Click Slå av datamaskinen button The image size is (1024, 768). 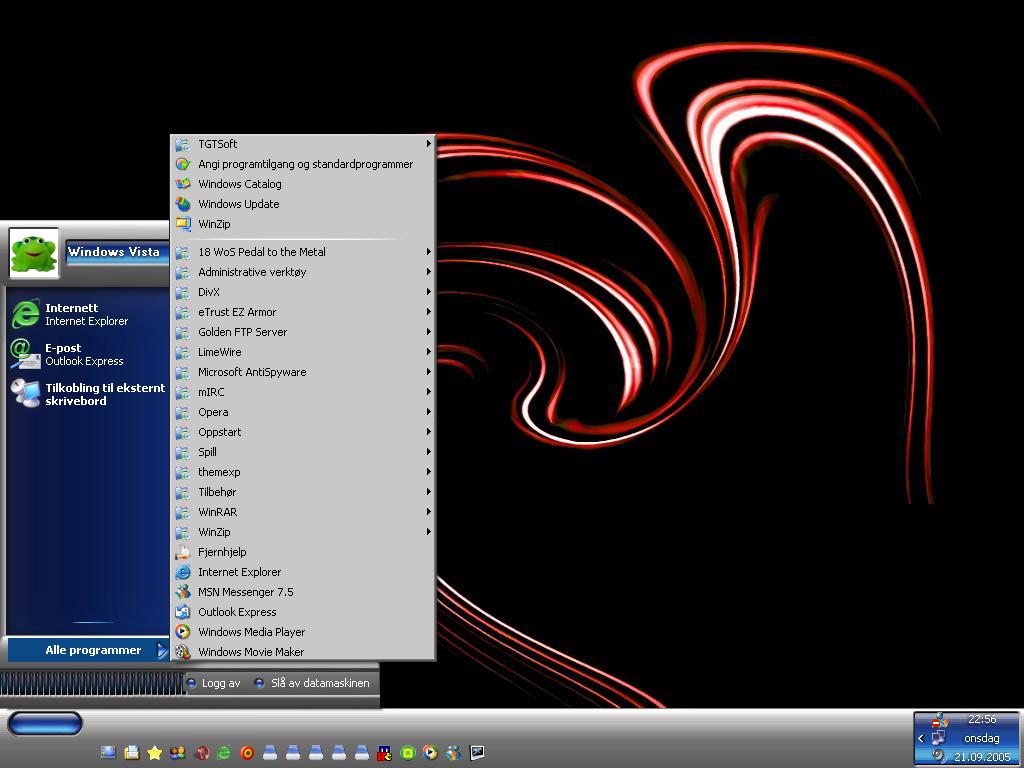tap(313, 683)
